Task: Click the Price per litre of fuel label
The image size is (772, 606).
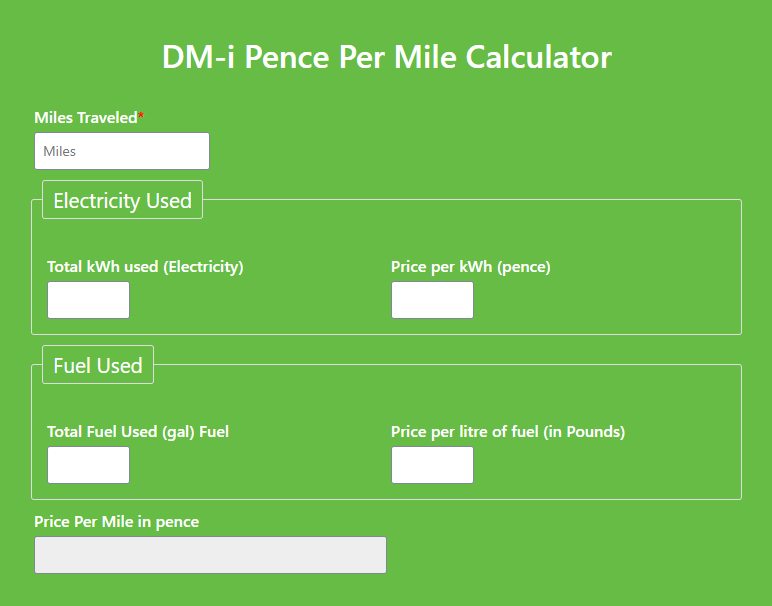Action: (507, 432)
